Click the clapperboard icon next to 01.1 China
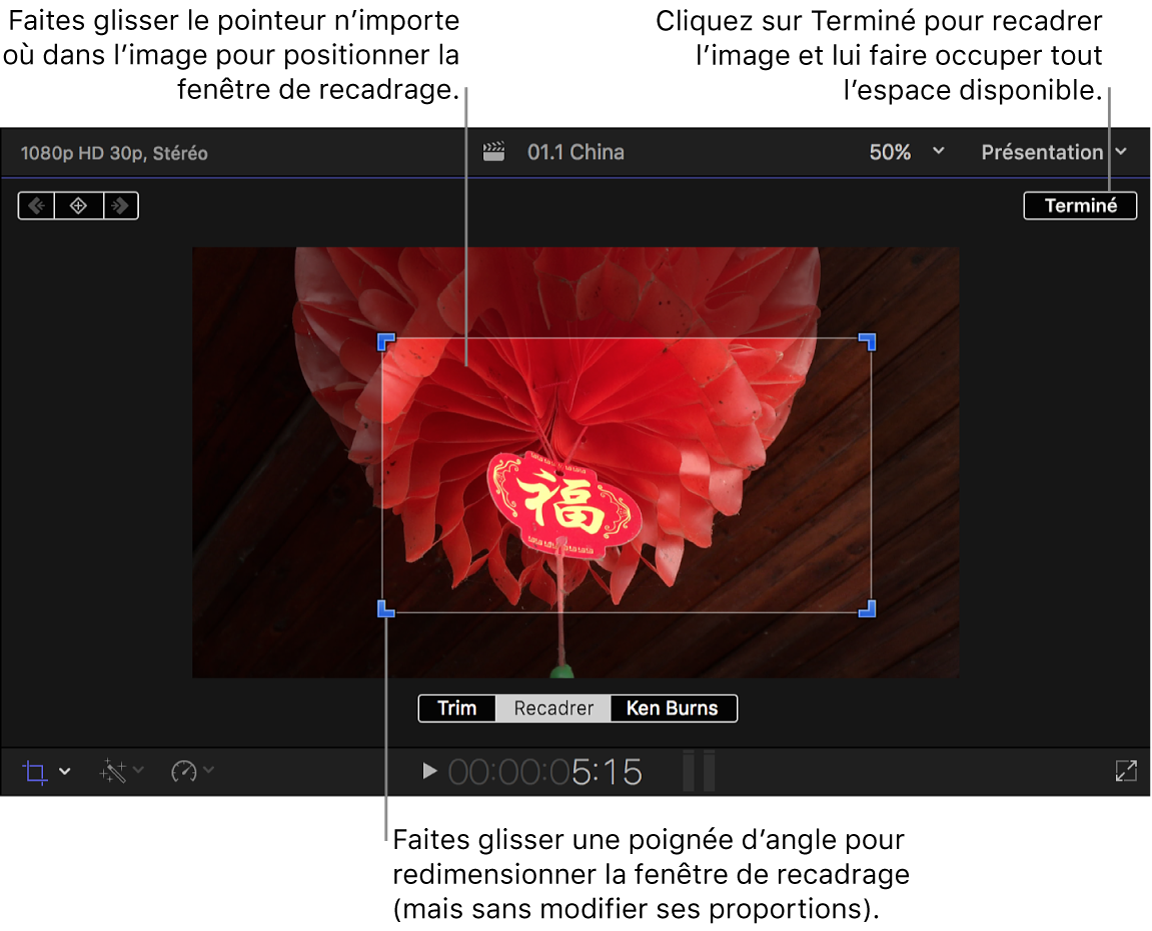 coord(495,152)
